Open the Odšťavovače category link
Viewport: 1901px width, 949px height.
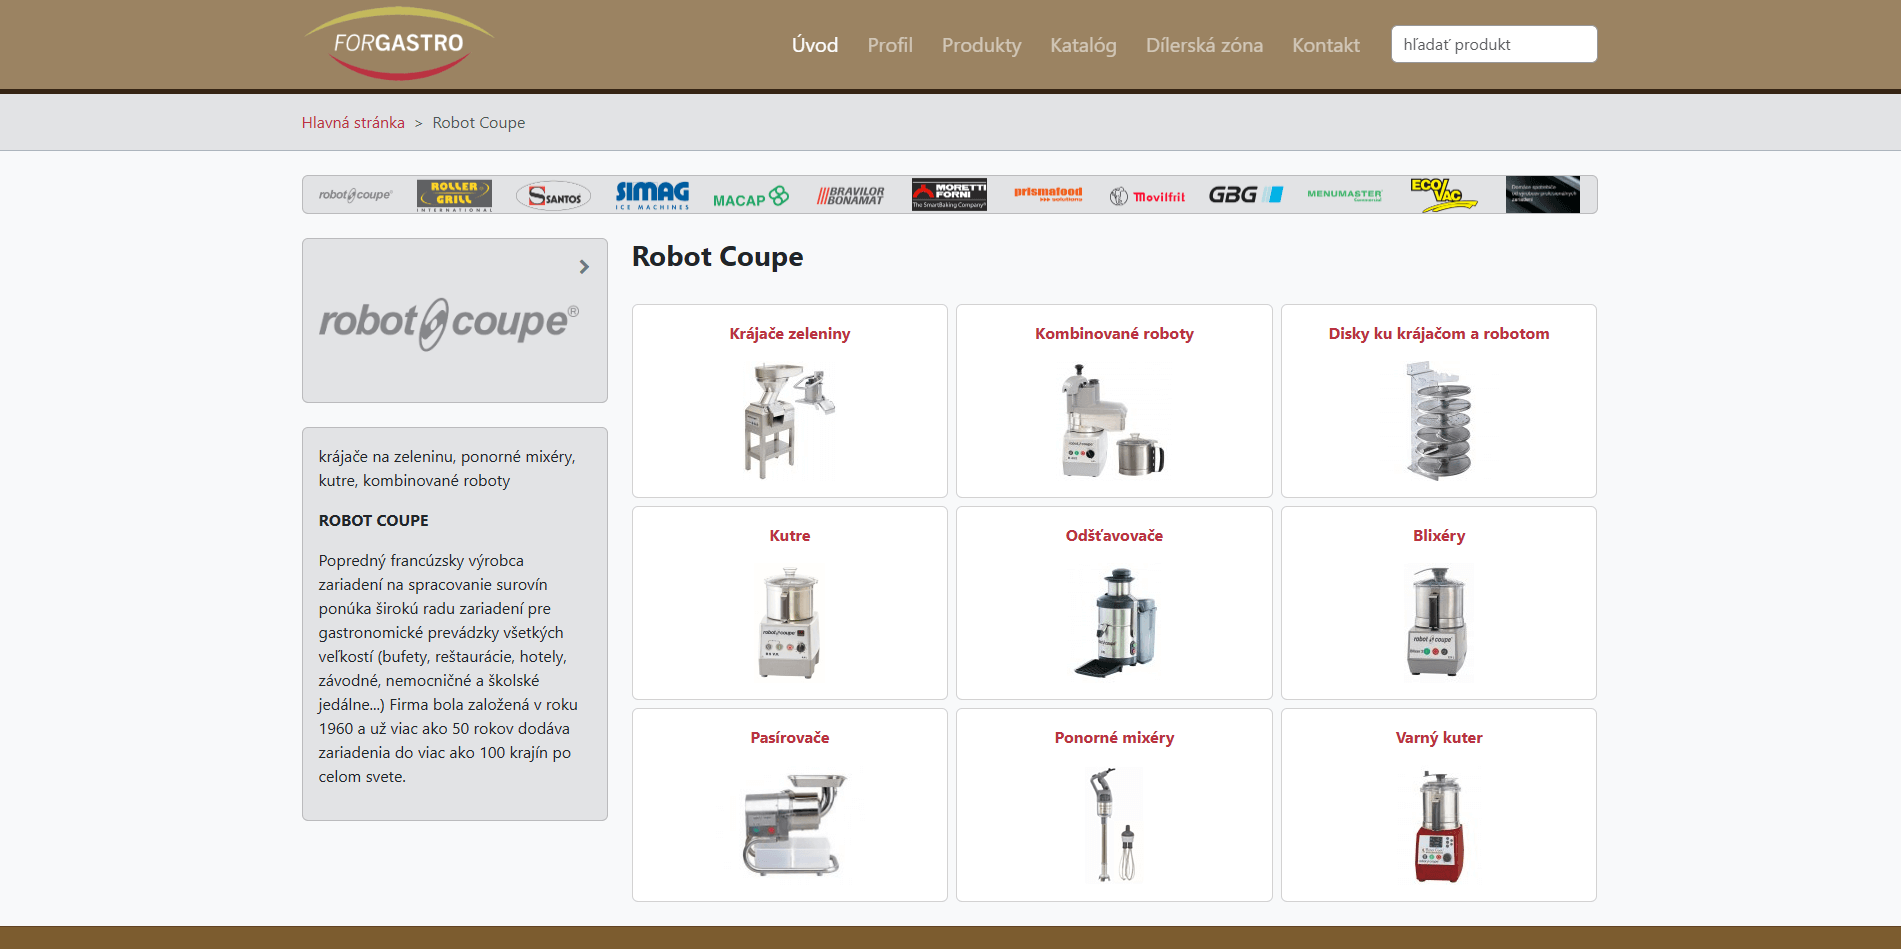pos(1114,536)
